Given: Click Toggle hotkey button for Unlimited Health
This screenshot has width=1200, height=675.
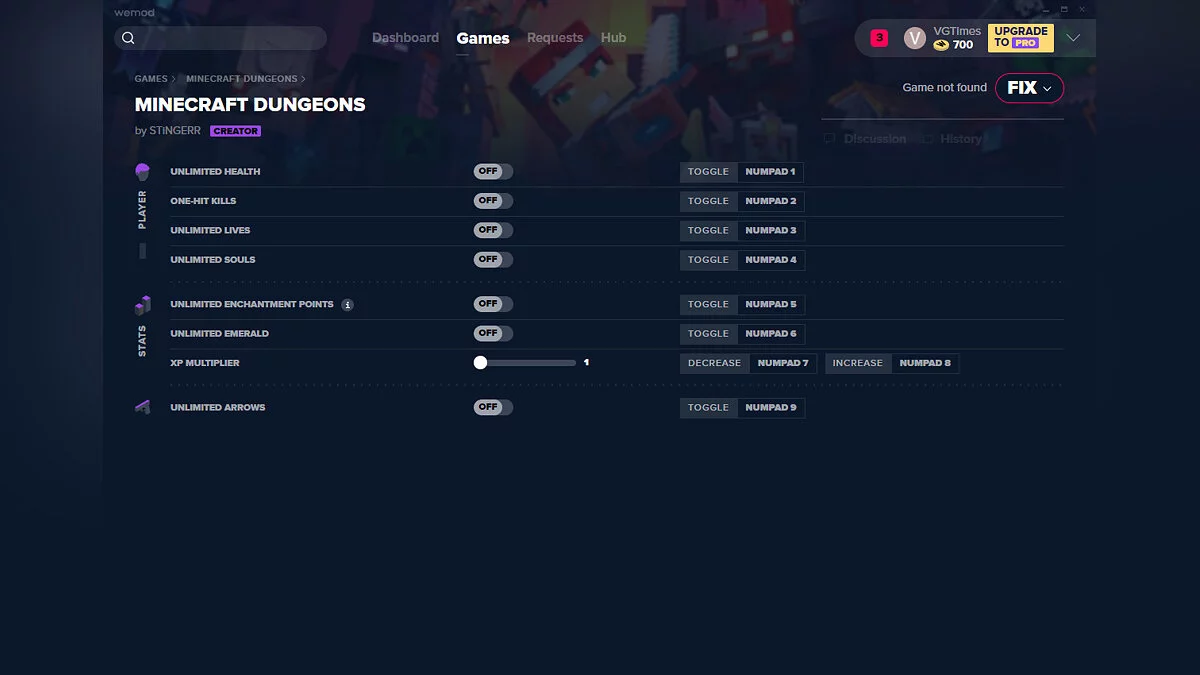Looking at the screenshot, I should tap(708, 172).
